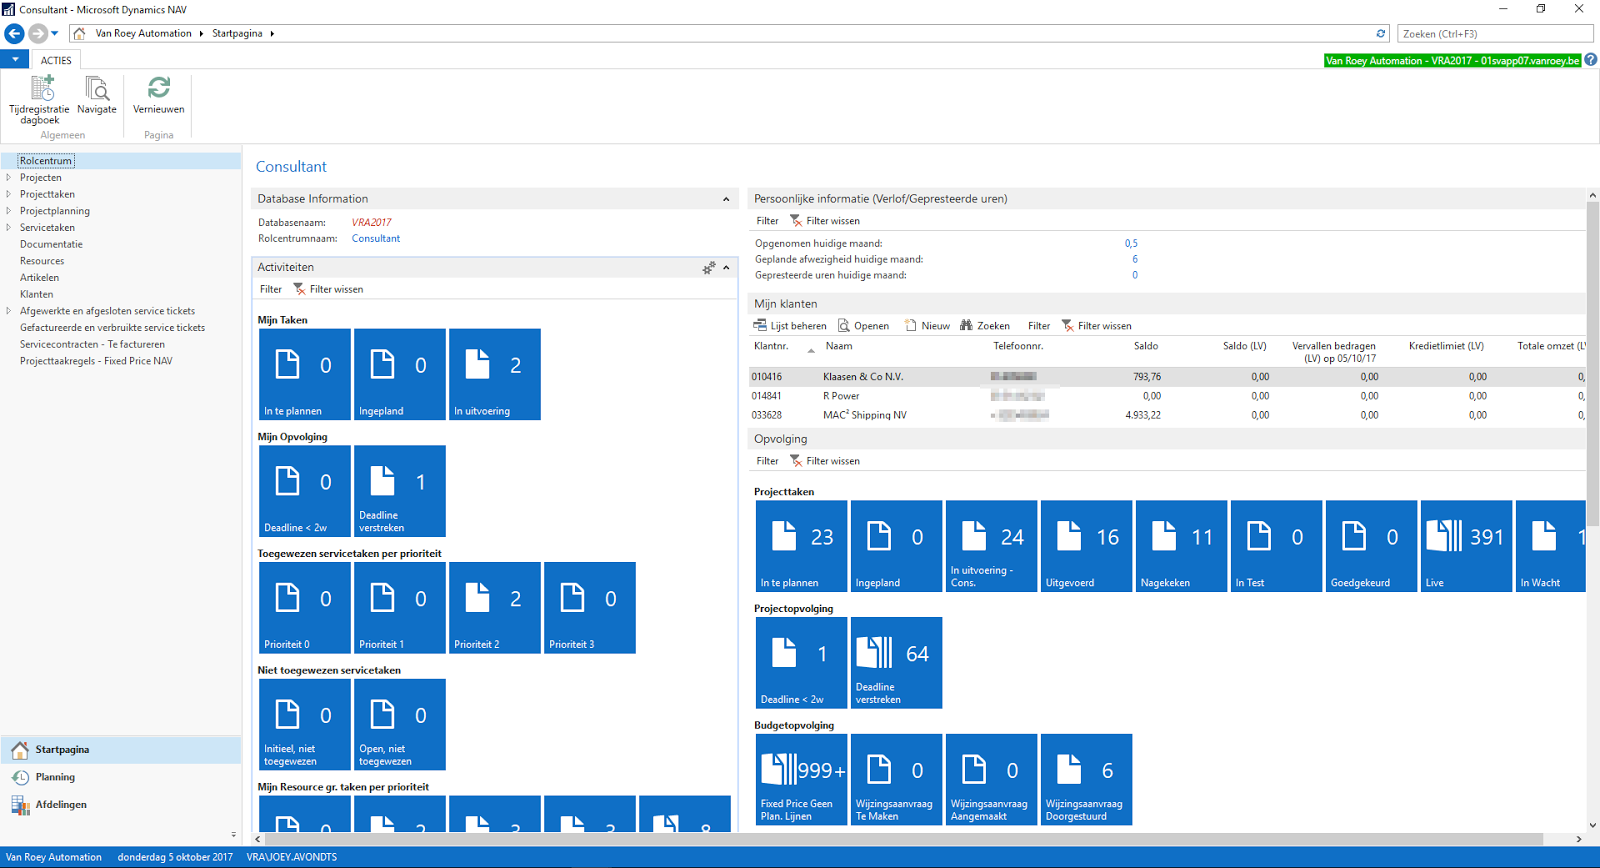Screen dimensions: 1600x868
Task: Click in the Zoeken search box
Action: (1494, 33)
